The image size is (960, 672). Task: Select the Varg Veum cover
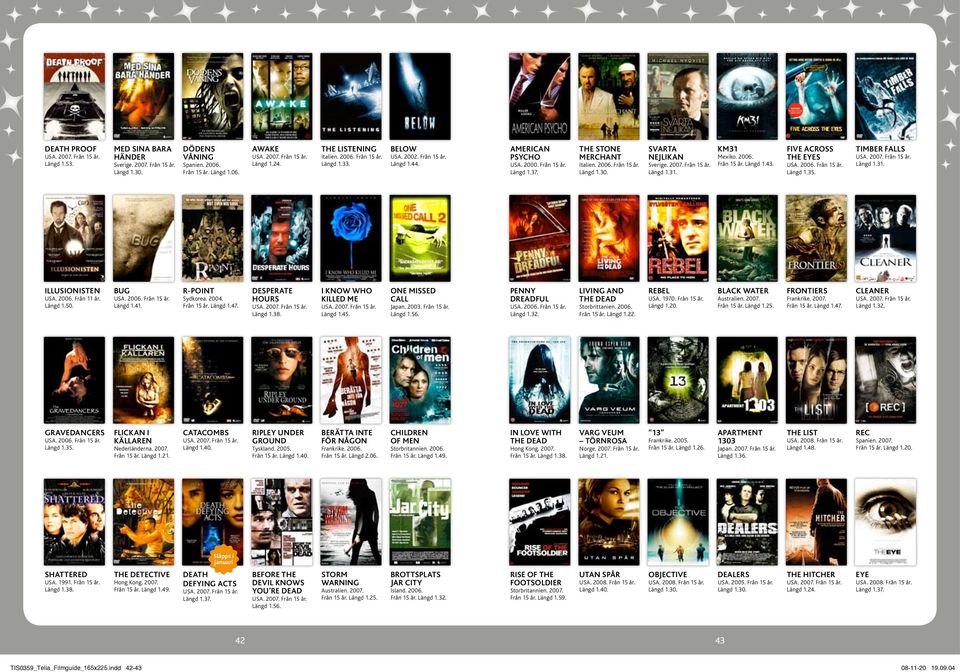coord(609,380)
